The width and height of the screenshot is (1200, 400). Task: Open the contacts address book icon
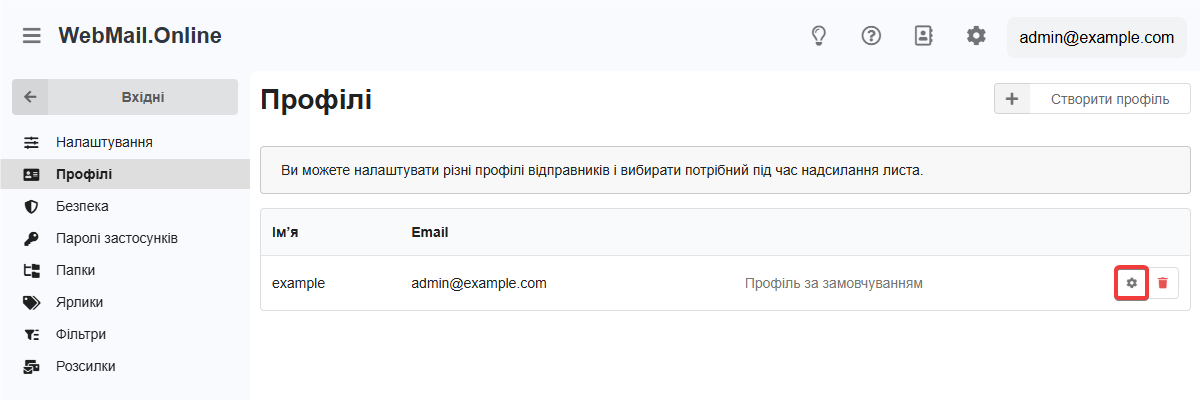tap(923, 36)
